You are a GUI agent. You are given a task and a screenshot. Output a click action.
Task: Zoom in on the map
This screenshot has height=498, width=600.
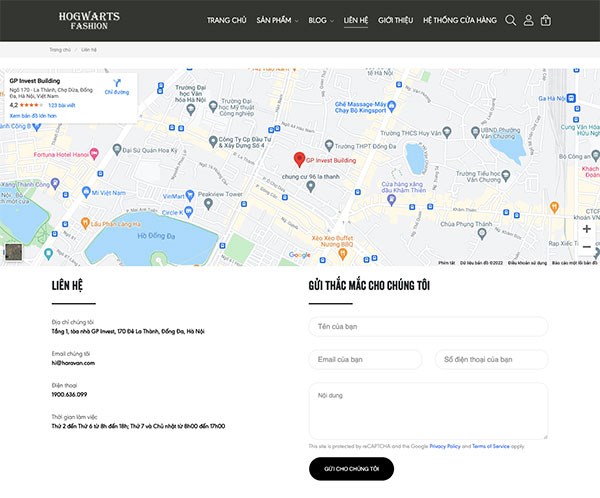point(587,229)
